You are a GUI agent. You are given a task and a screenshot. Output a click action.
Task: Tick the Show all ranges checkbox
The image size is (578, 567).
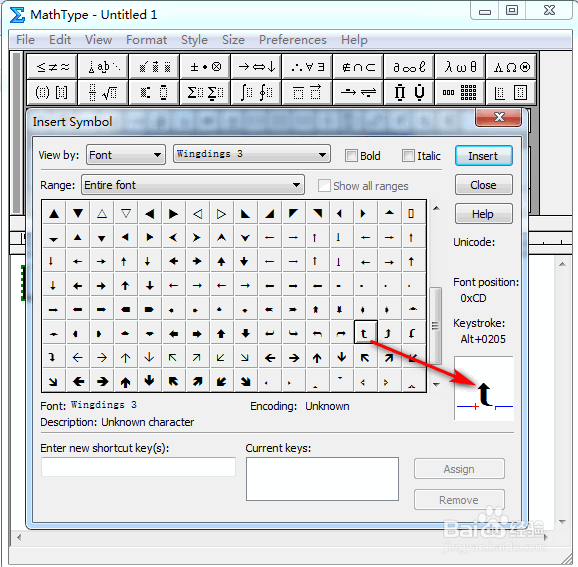[x=324, y=185]
